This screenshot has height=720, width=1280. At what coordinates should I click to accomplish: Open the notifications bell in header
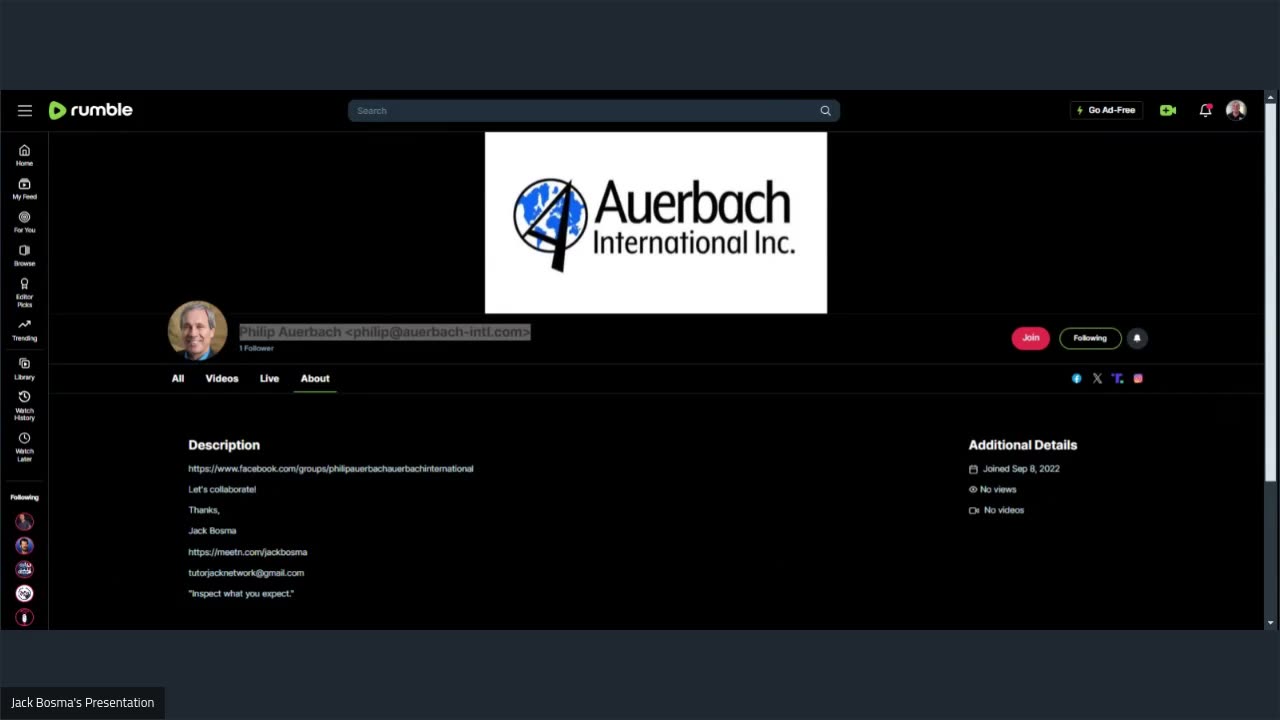tap(1205, 110)
